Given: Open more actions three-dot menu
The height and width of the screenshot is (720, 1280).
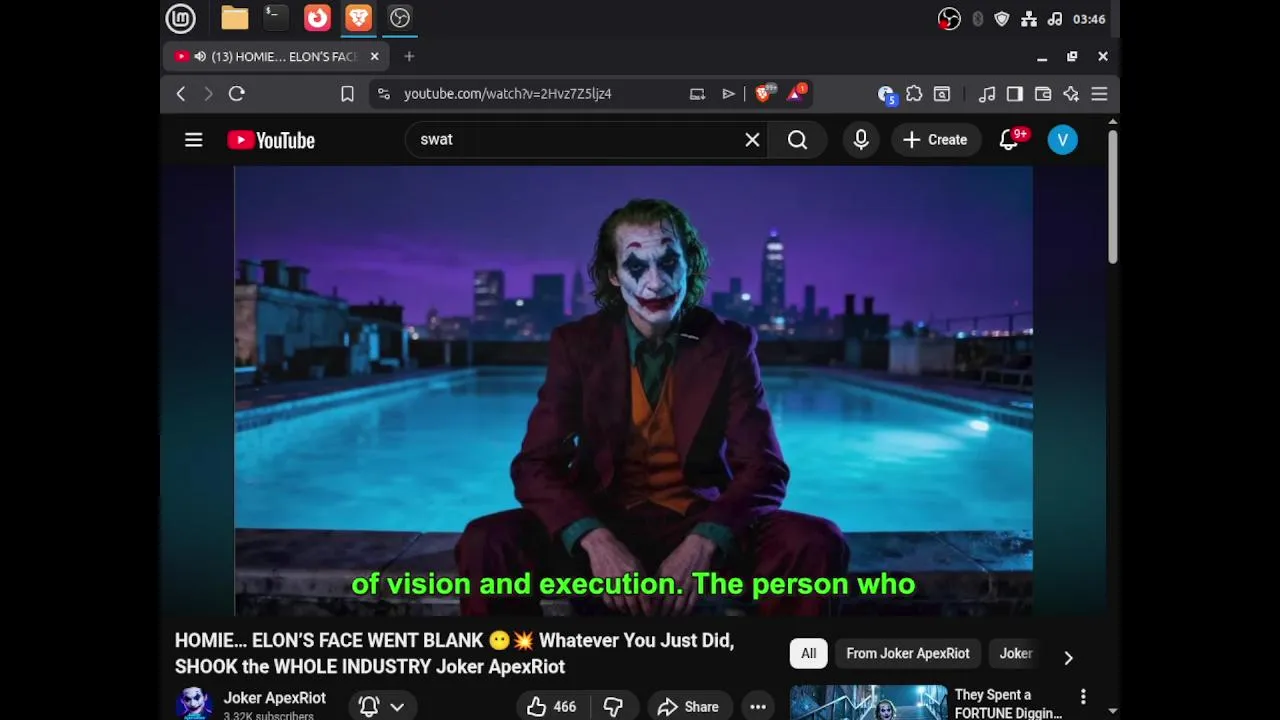Looking at the screenshot, I should pyautogui.click(x=758, y=706).
